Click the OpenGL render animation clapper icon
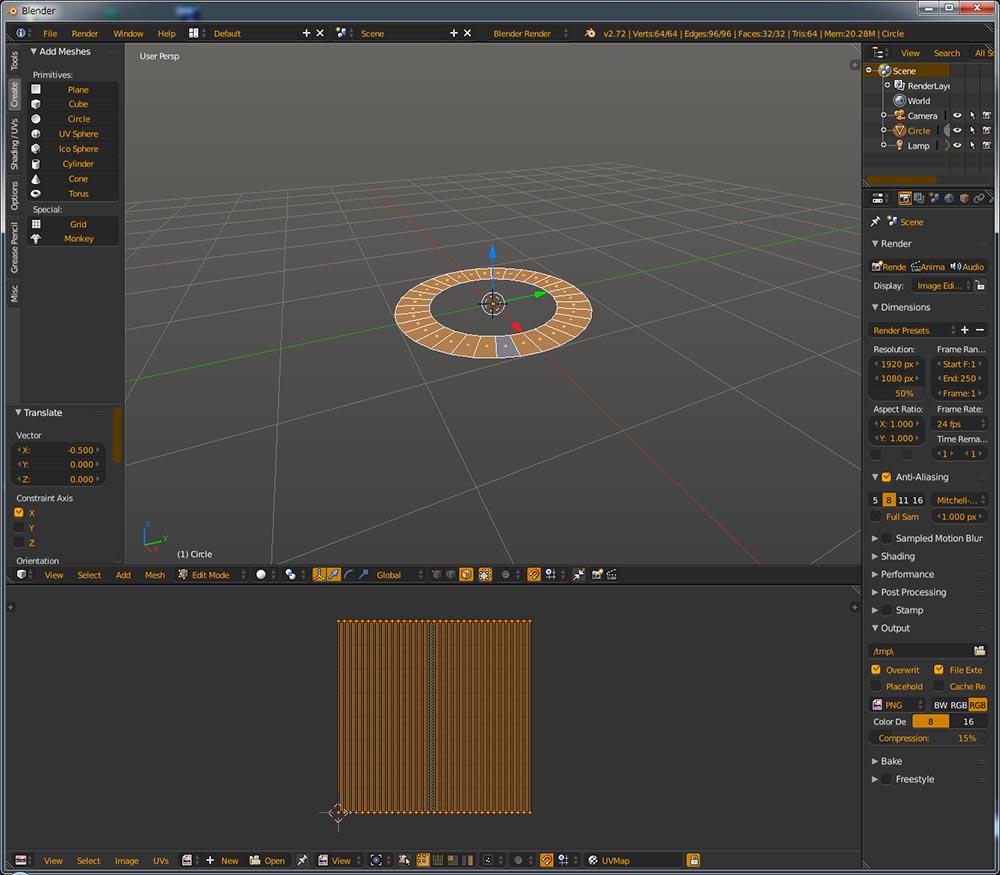Image resolution: width=1000 pixels, height=875 pixels. coord(612,575)
